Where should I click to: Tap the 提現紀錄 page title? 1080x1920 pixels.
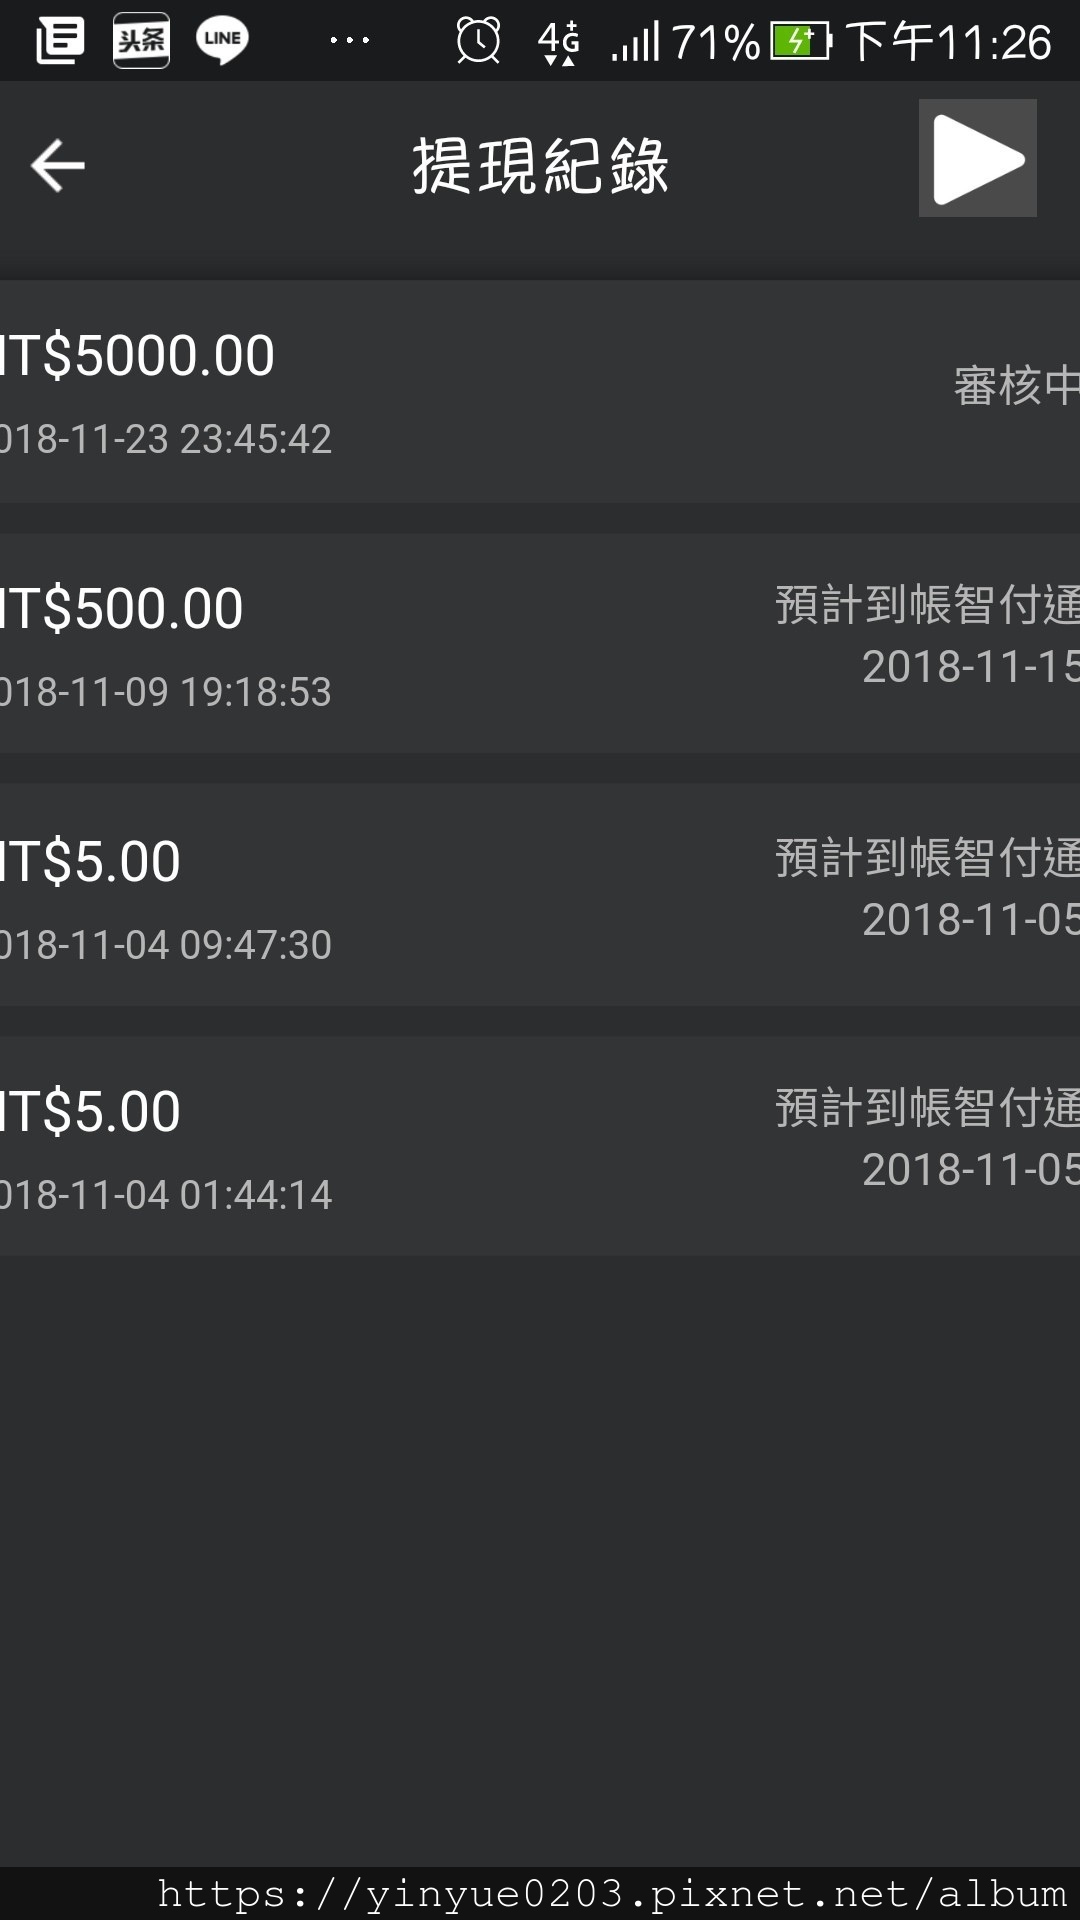pos(540,166)
